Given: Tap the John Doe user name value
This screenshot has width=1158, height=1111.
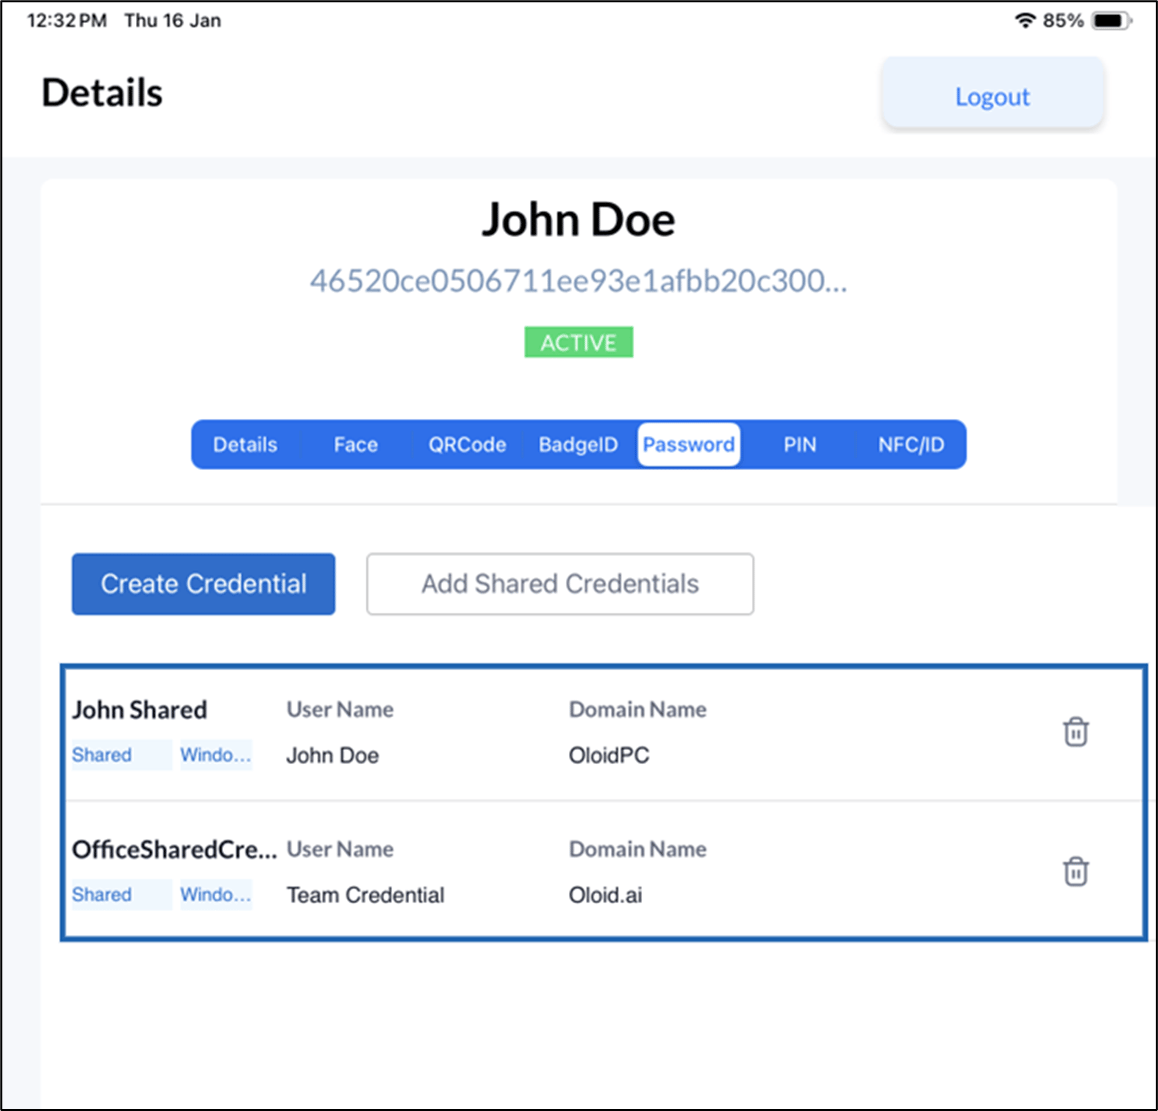Looking at the screenshot, I should (332, 756).
